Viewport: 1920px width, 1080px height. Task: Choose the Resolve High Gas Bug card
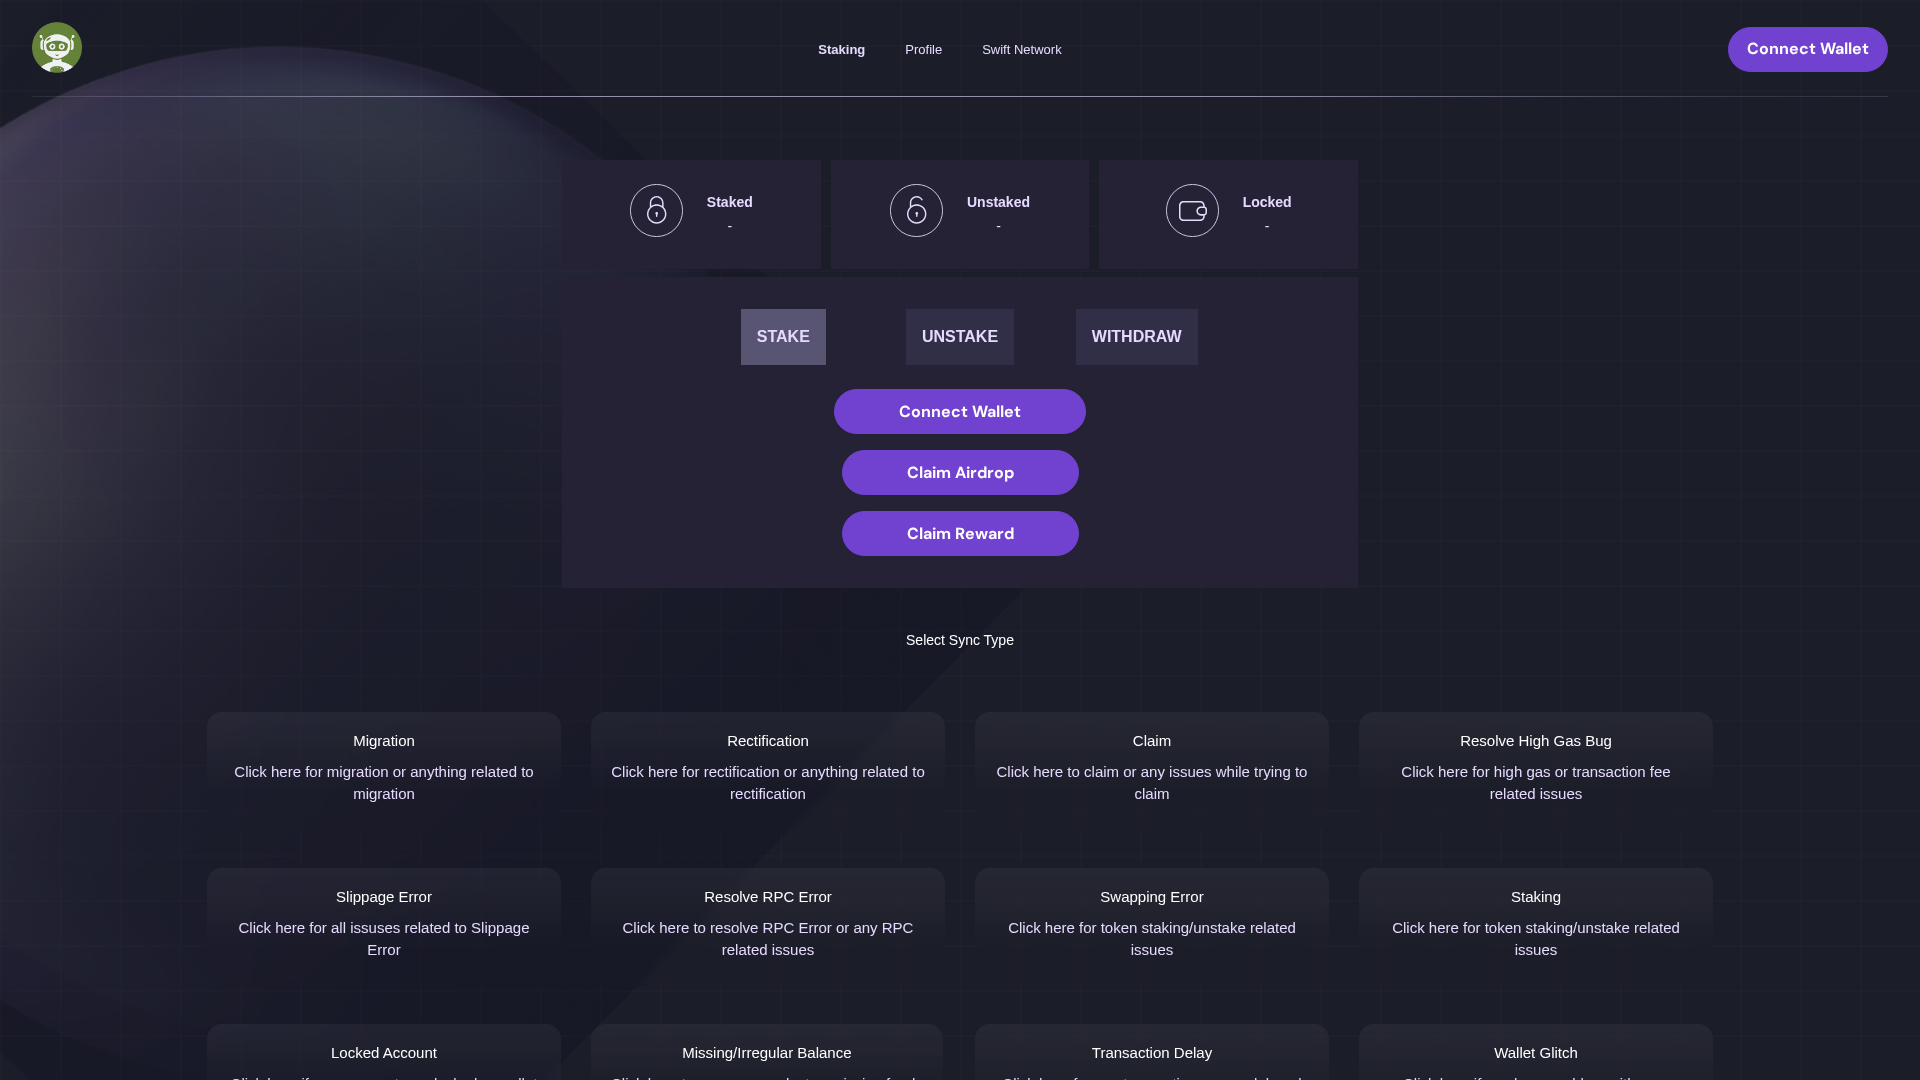tap(1536, 773)
